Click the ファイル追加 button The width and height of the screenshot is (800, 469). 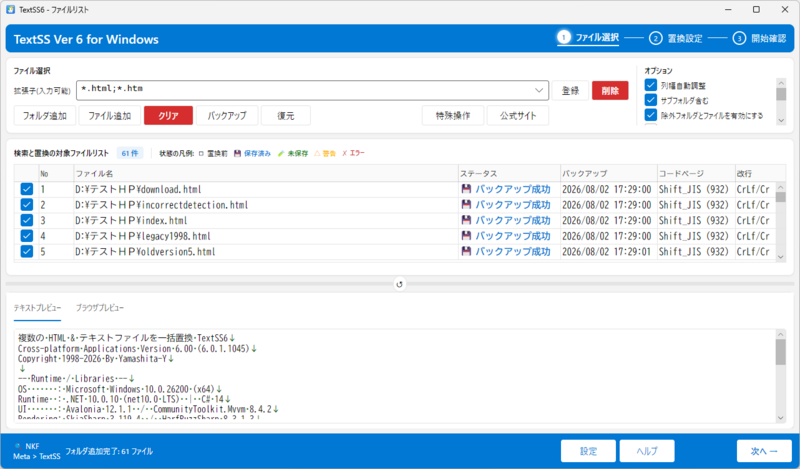110,116
